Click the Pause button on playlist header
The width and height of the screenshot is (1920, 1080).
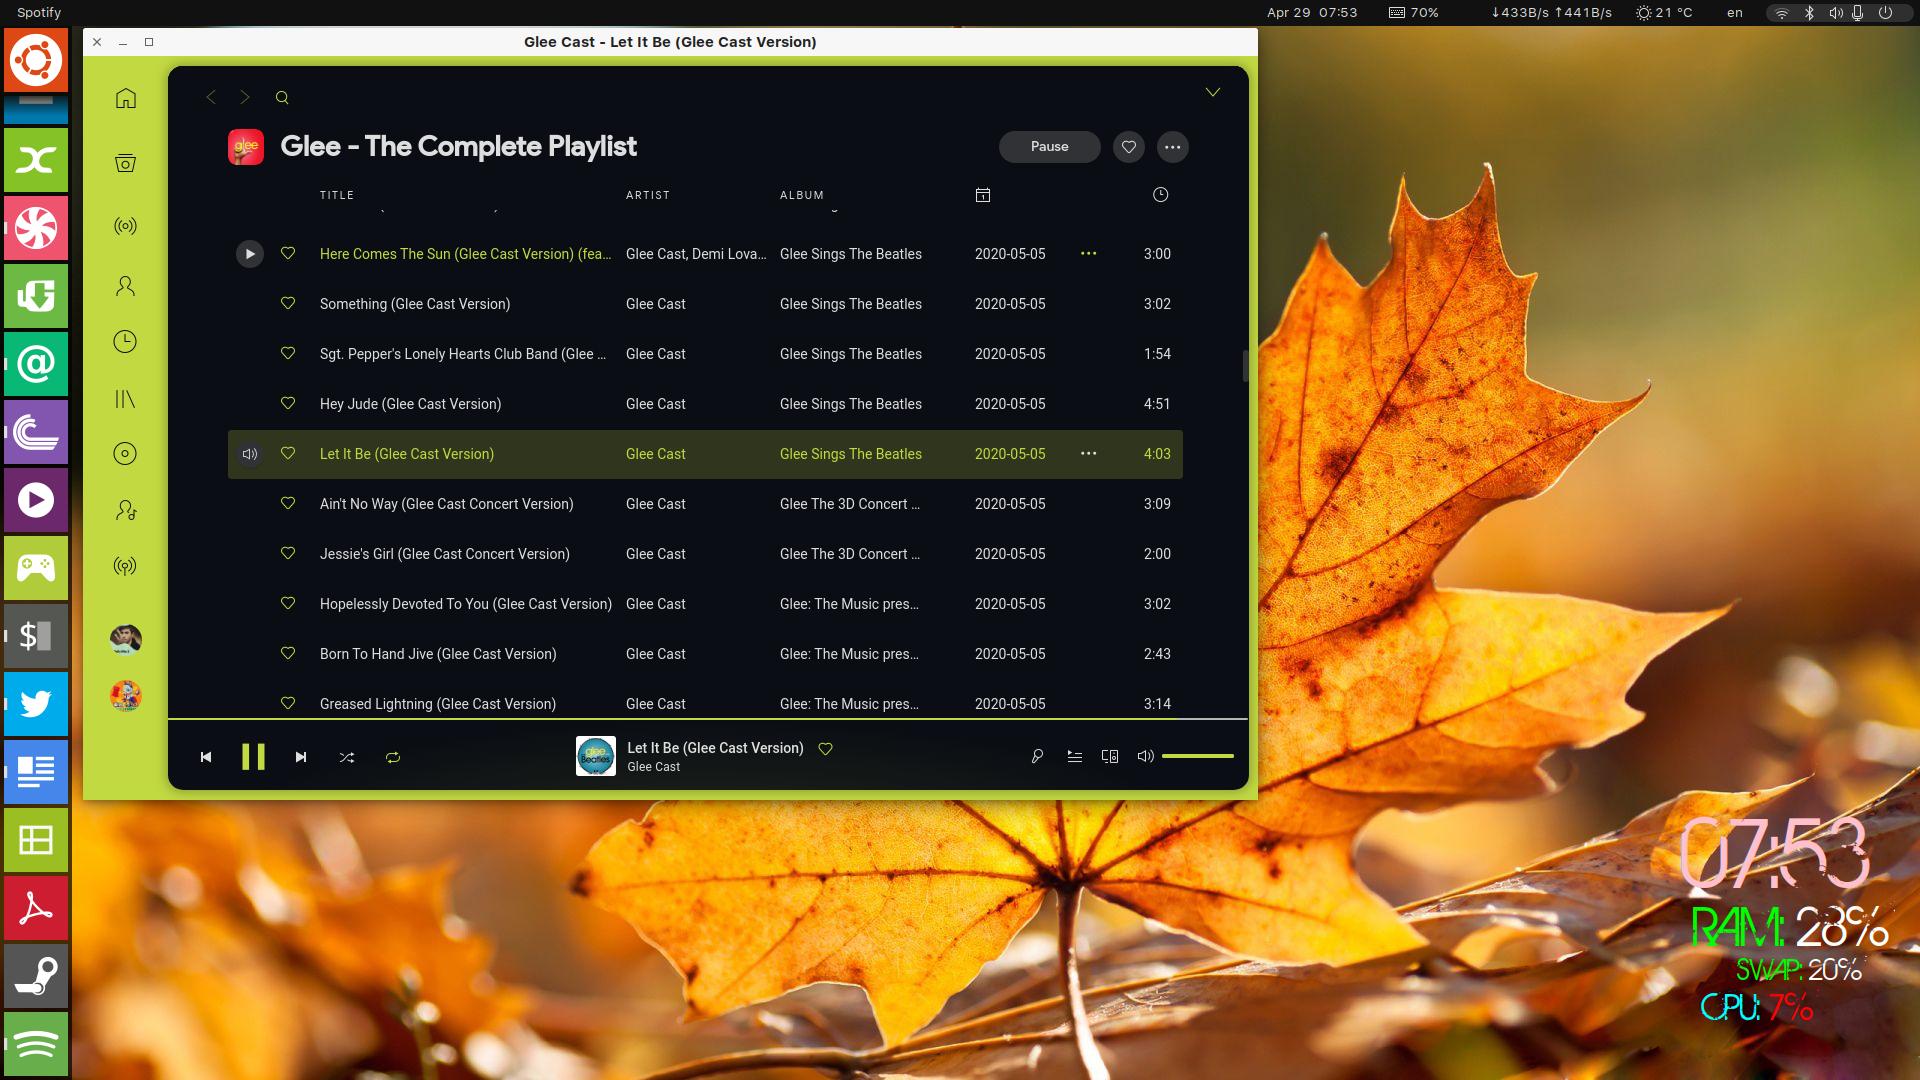click(1050, 147)
